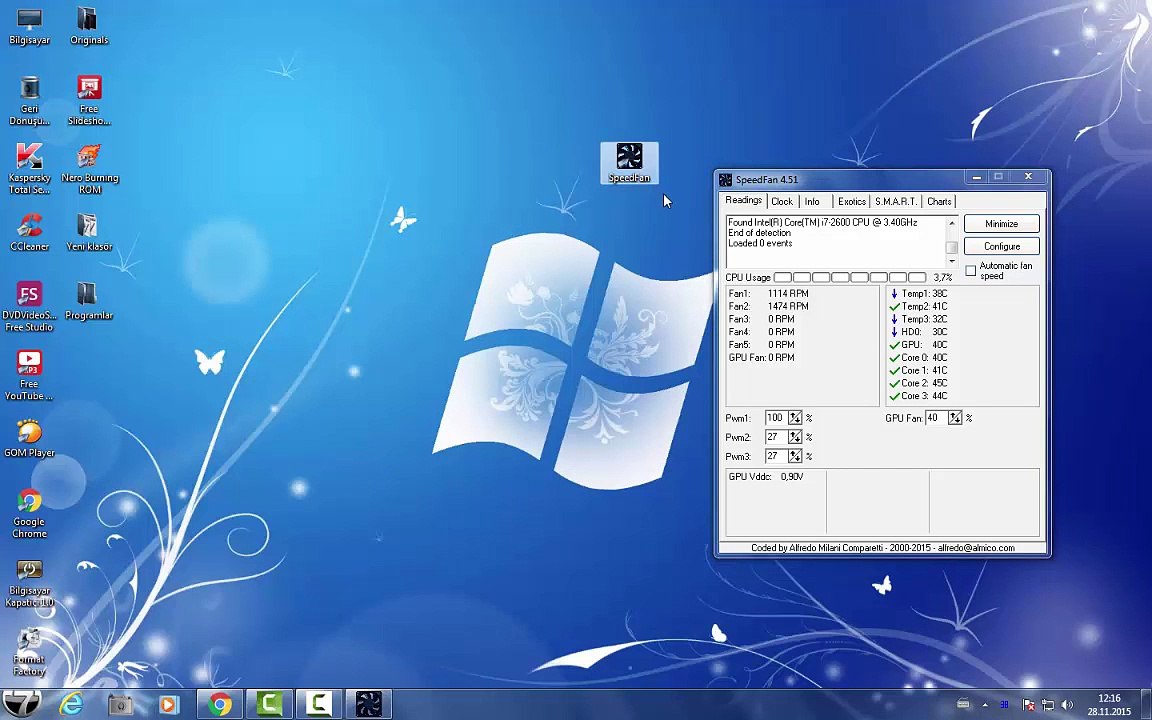Viewport: 1152px width, 720px height.
Task: Launch Nero Burning ROM shortcut
Action: (x=89, y=169)
